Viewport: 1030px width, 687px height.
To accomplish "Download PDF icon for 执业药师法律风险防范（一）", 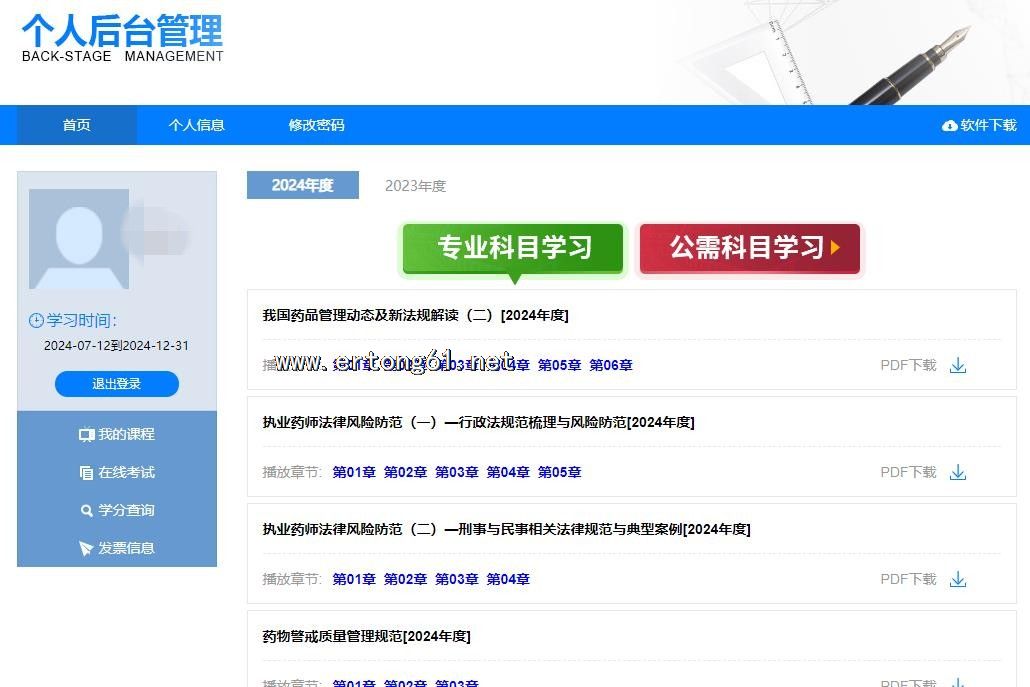I will 957,472.
